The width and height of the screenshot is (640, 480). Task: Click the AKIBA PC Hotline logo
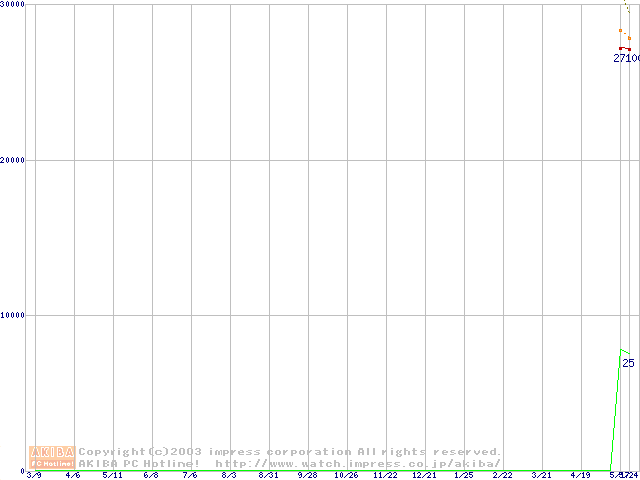(52, 457)
